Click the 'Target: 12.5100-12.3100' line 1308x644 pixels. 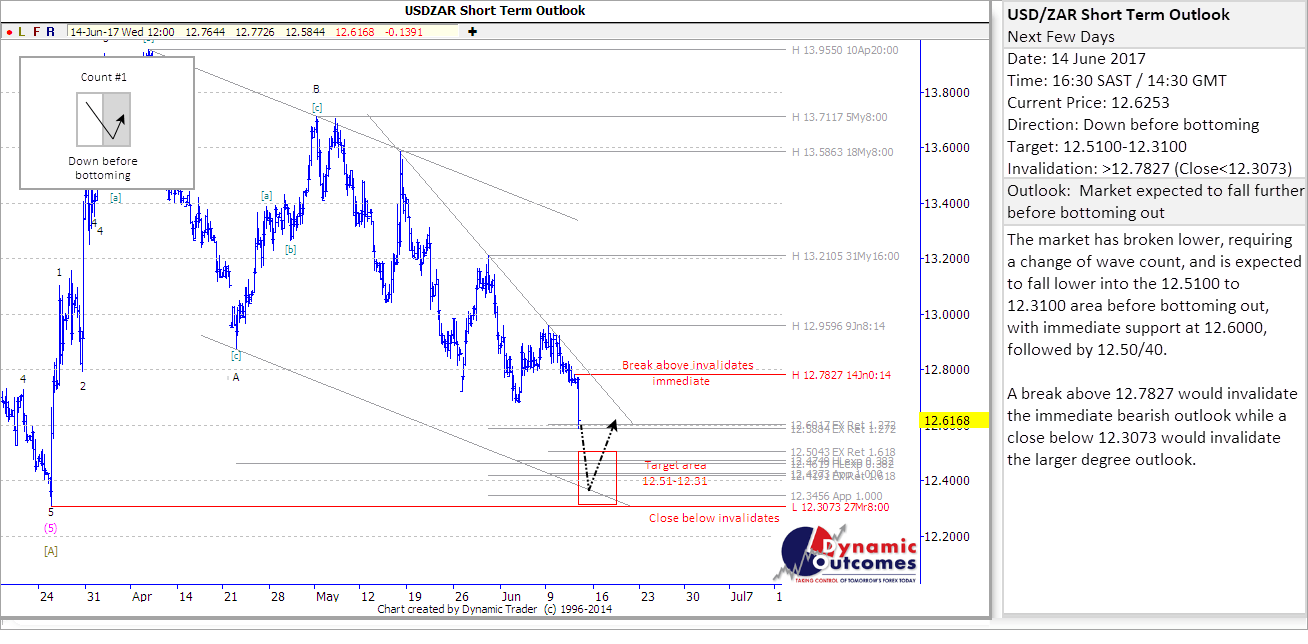click(1099, 147)
